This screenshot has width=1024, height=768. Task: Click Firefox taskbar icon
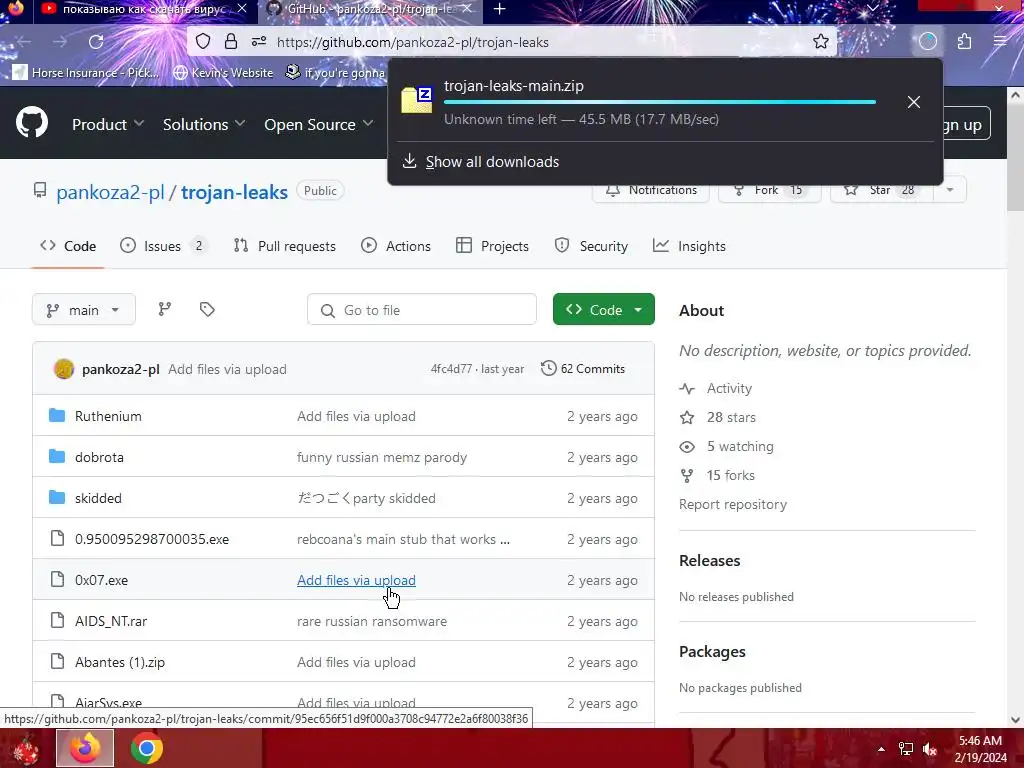(85, 748)
